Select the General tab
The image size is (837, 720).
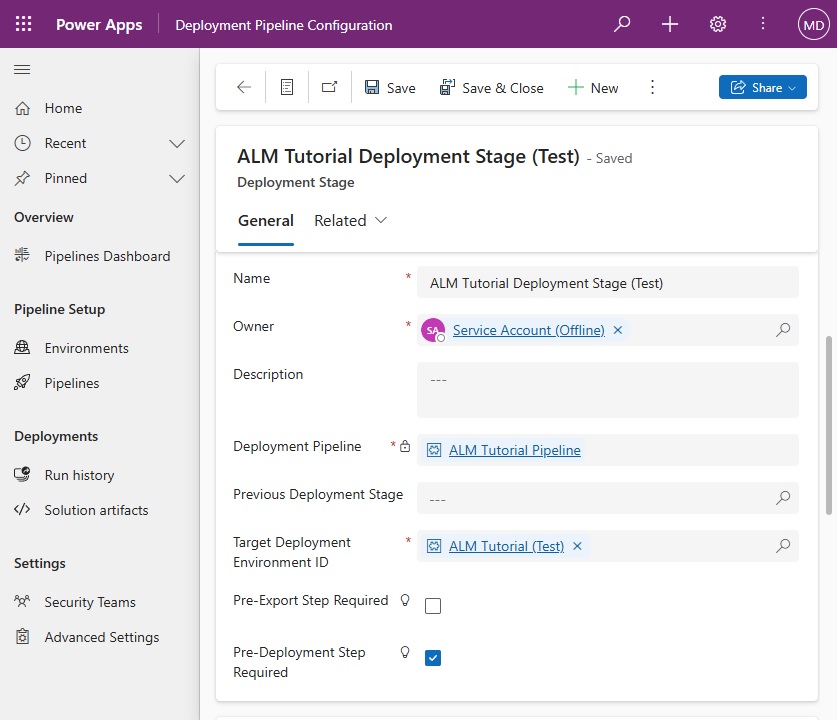coord(266,220)
